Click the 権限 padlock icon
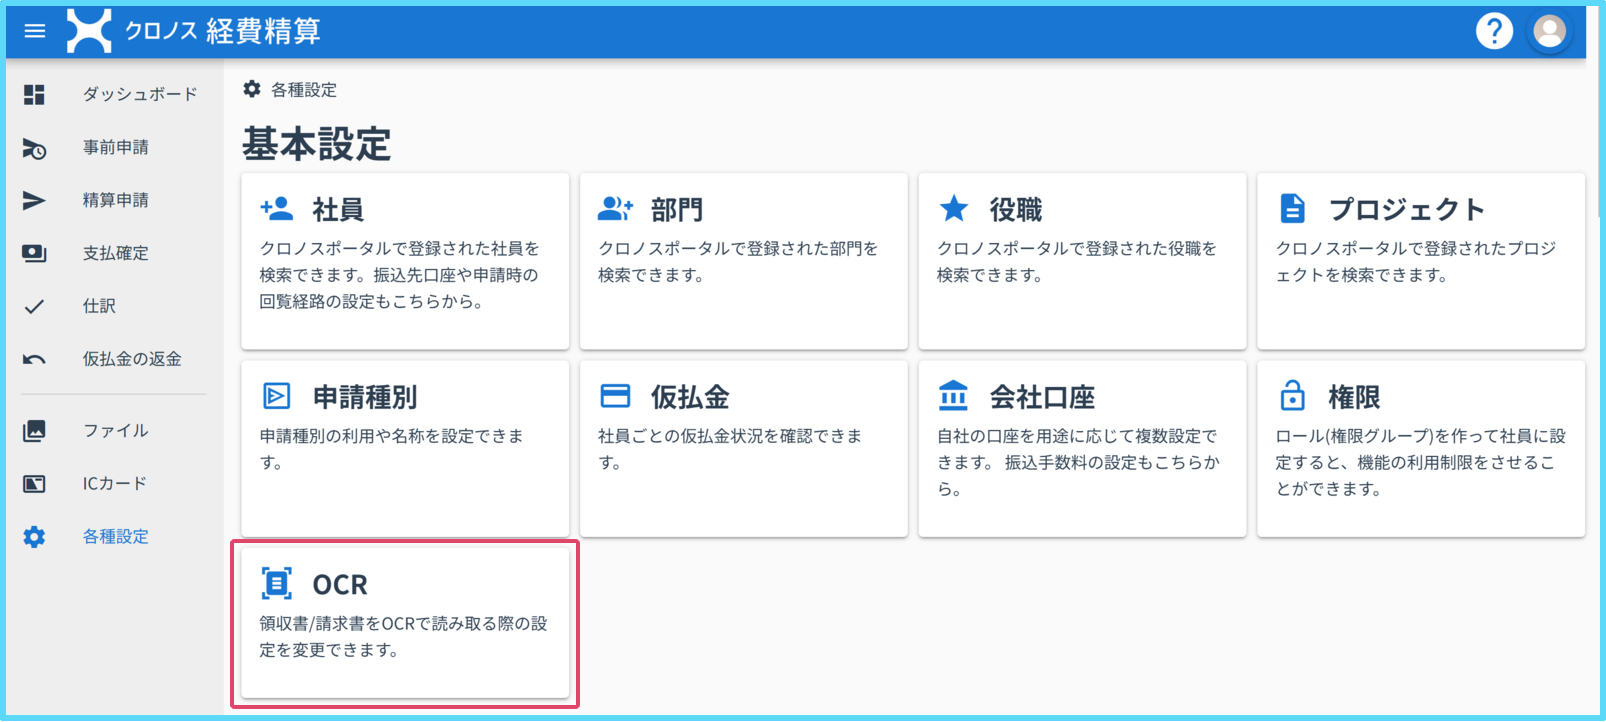This screenshot has height=722, width=1606. (x=1292, y=396)
